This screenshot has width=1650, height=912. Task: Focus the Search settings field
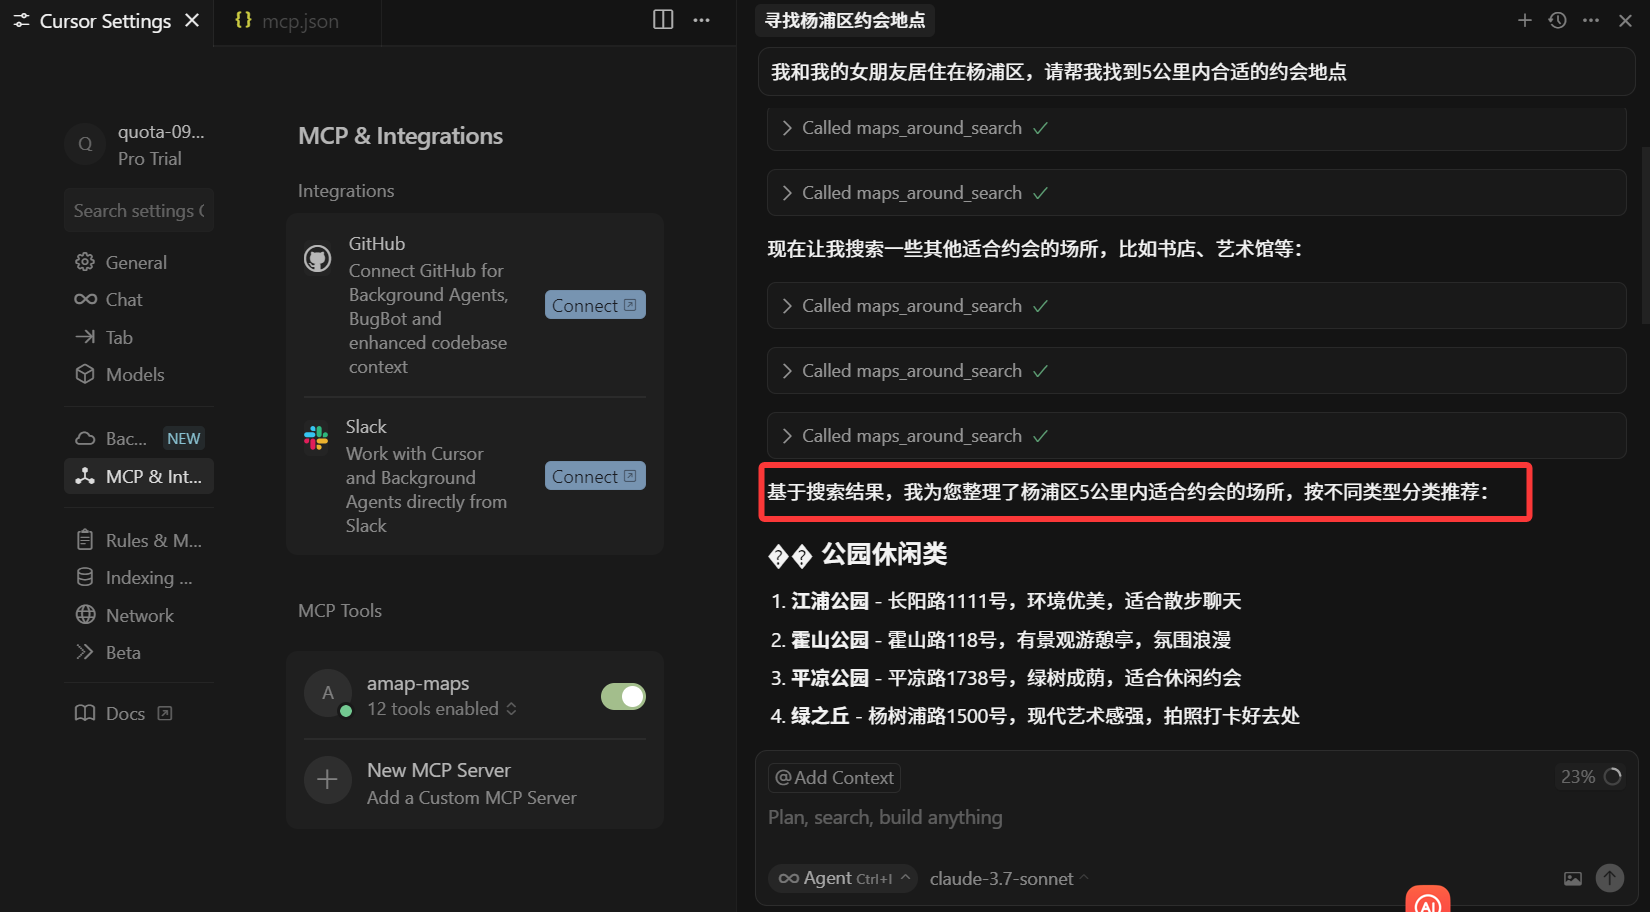click(139, 210)
